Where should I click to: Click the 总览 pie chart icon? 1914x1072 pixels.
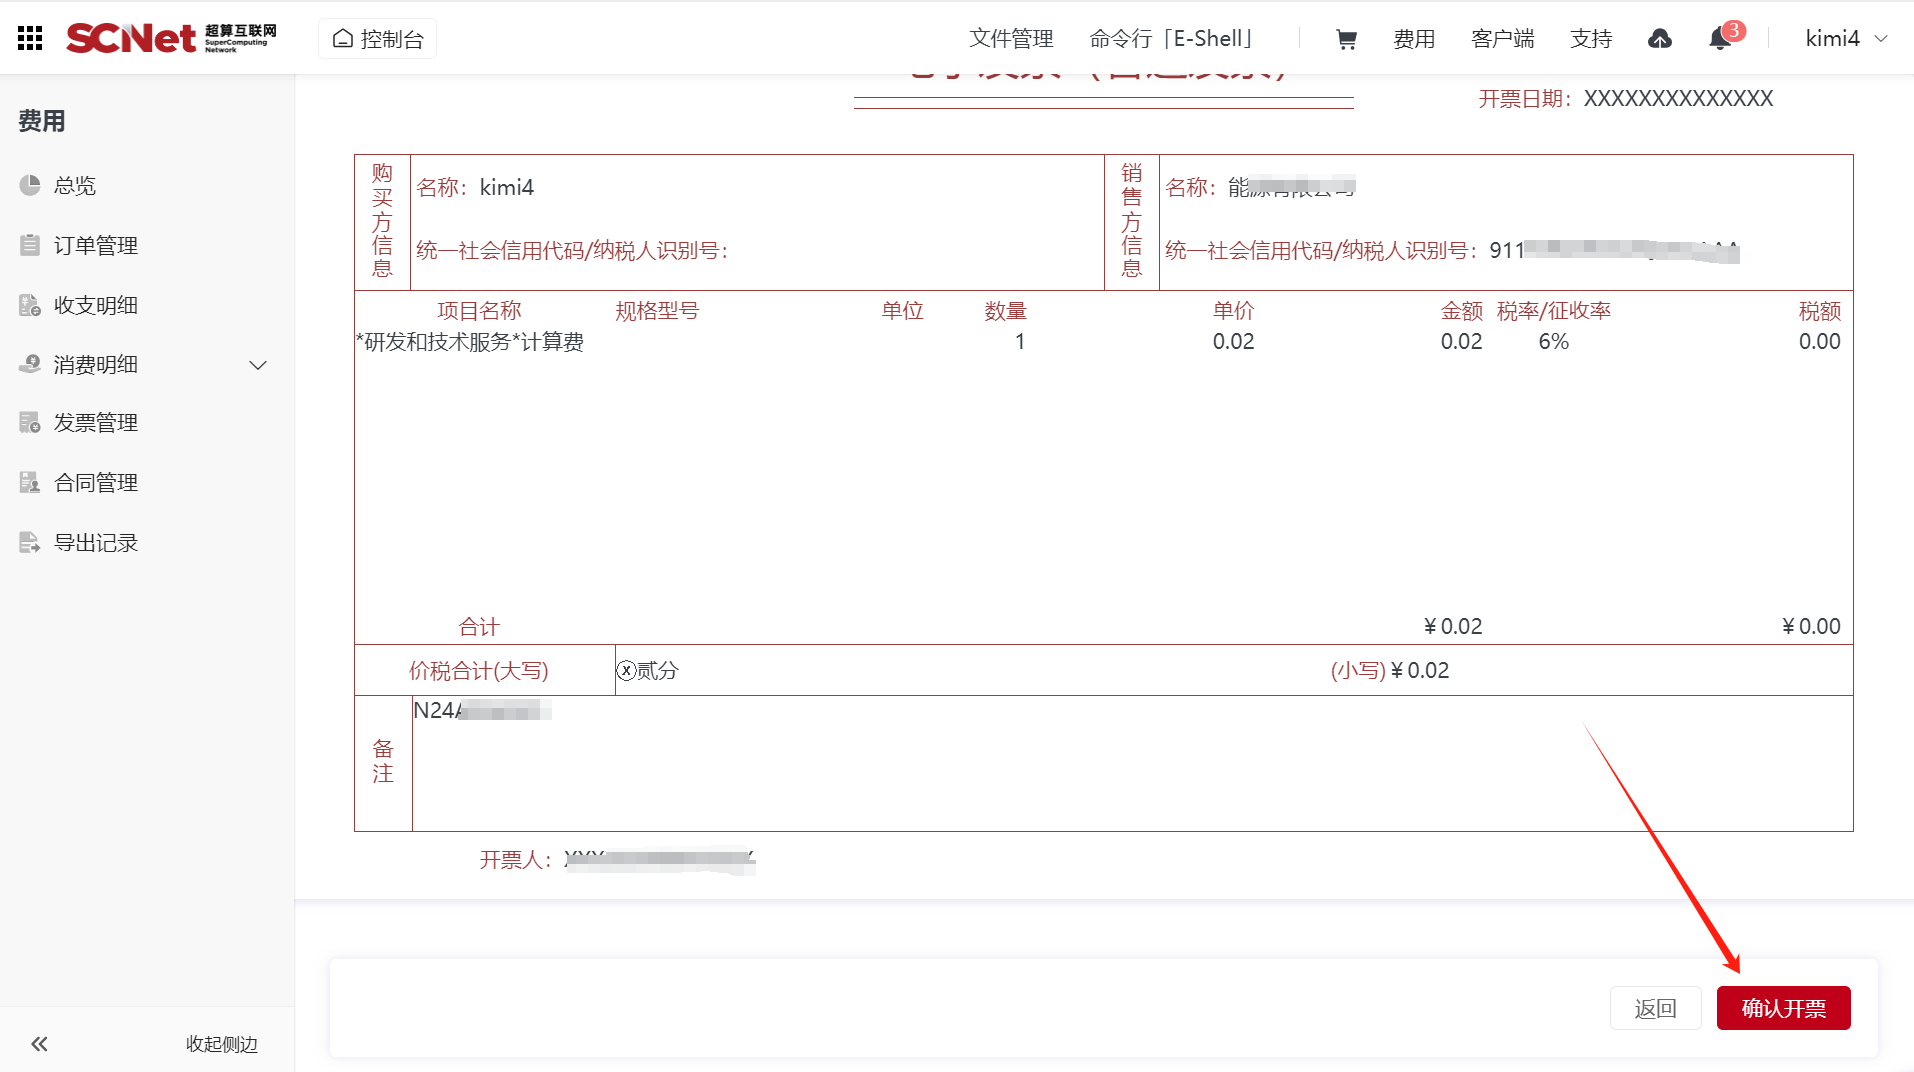30,185
